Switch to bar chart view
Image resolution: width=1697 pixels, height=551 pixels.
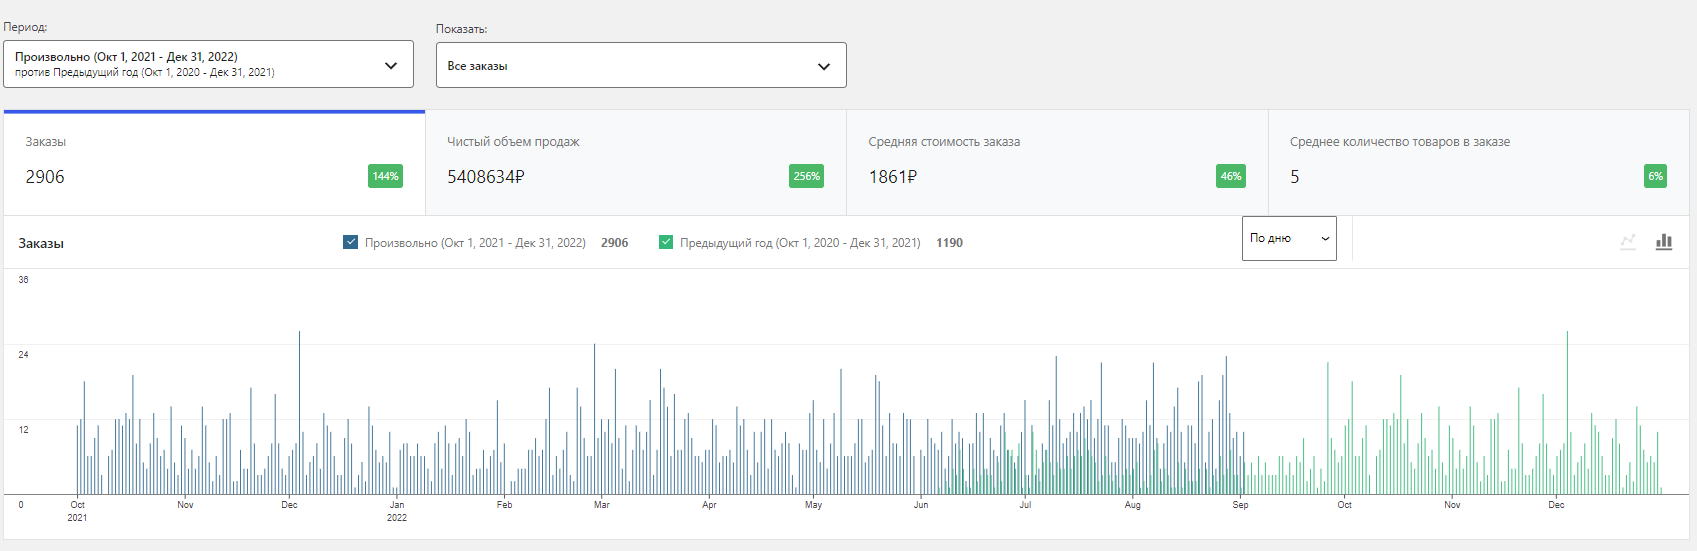(x=1664, y=242)
